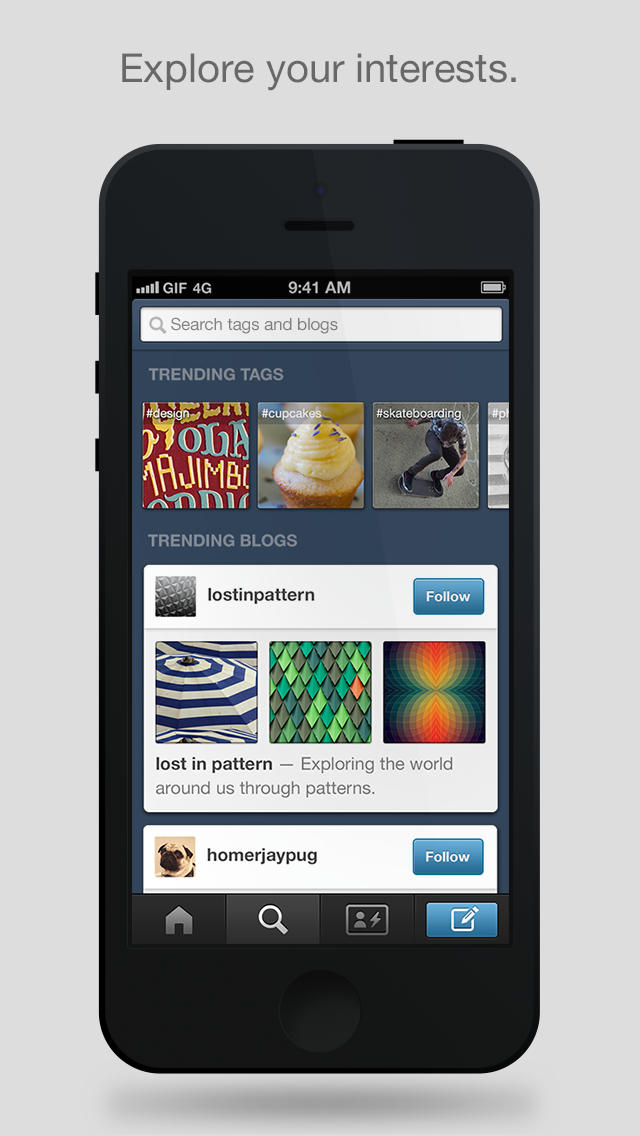Open the lostinpattern blog avatar
Viewport: 640px width, 1136px height.
pos(175,596)
